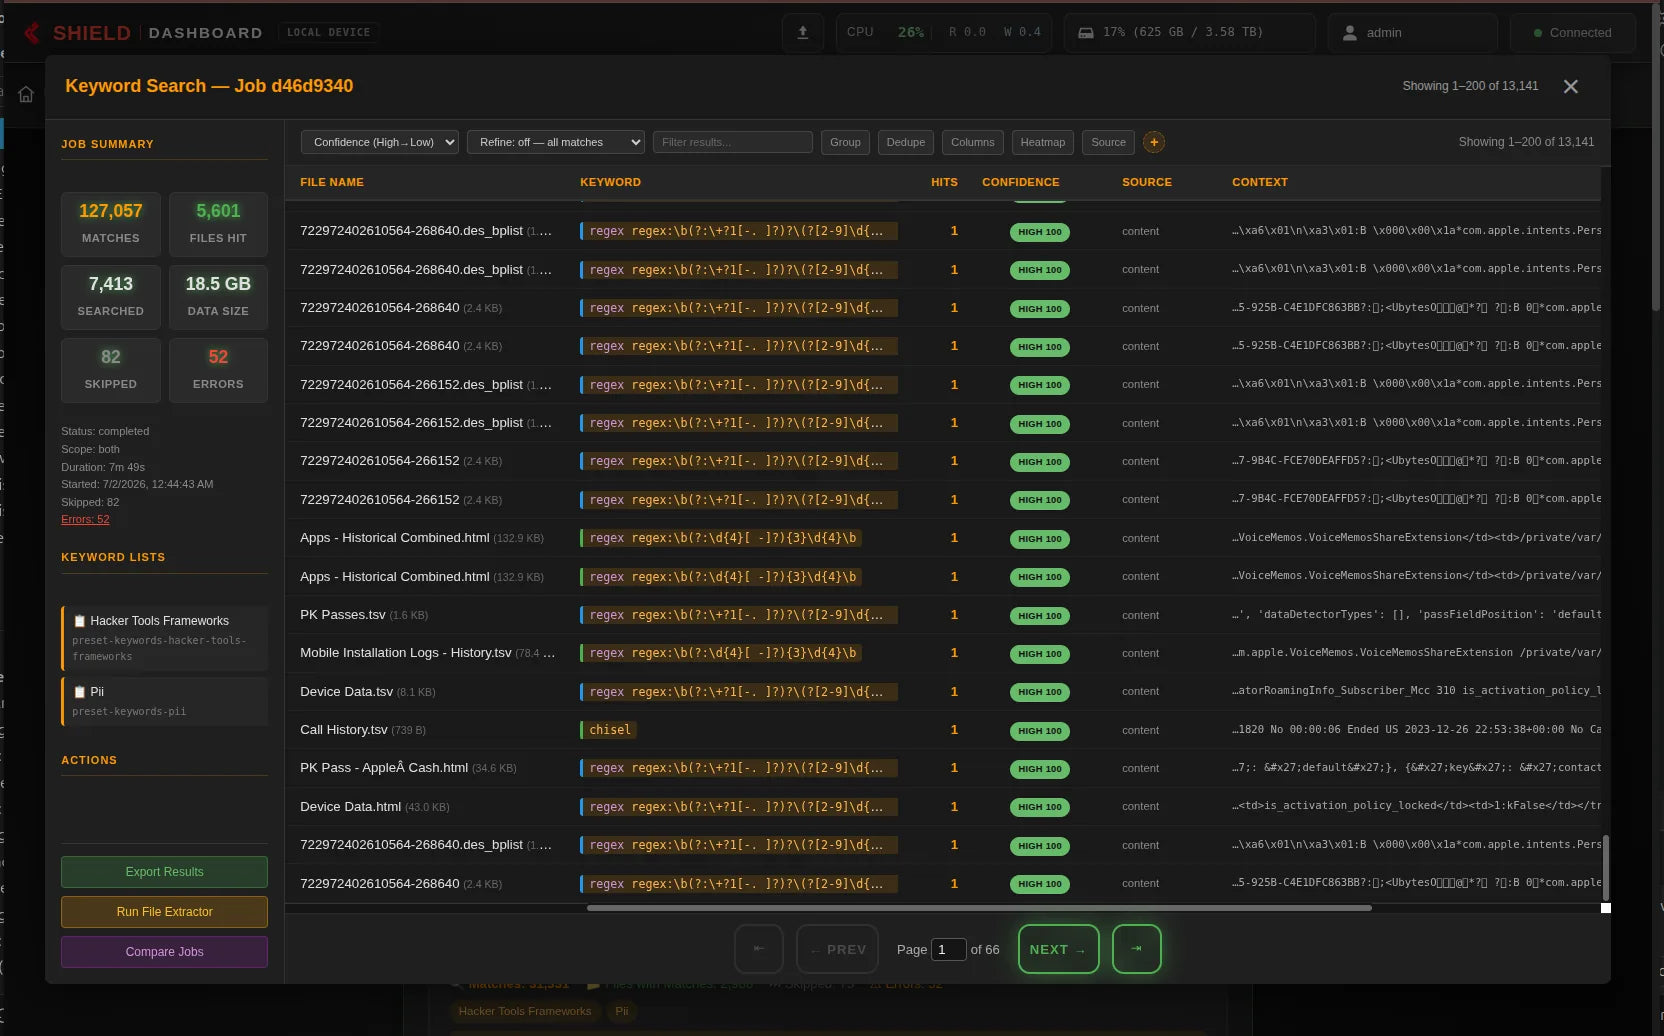The height and width of the screenshot is (1036, 1664).
Task: Sort by CONFIDENCE column header
Action: pos(1020,182)
